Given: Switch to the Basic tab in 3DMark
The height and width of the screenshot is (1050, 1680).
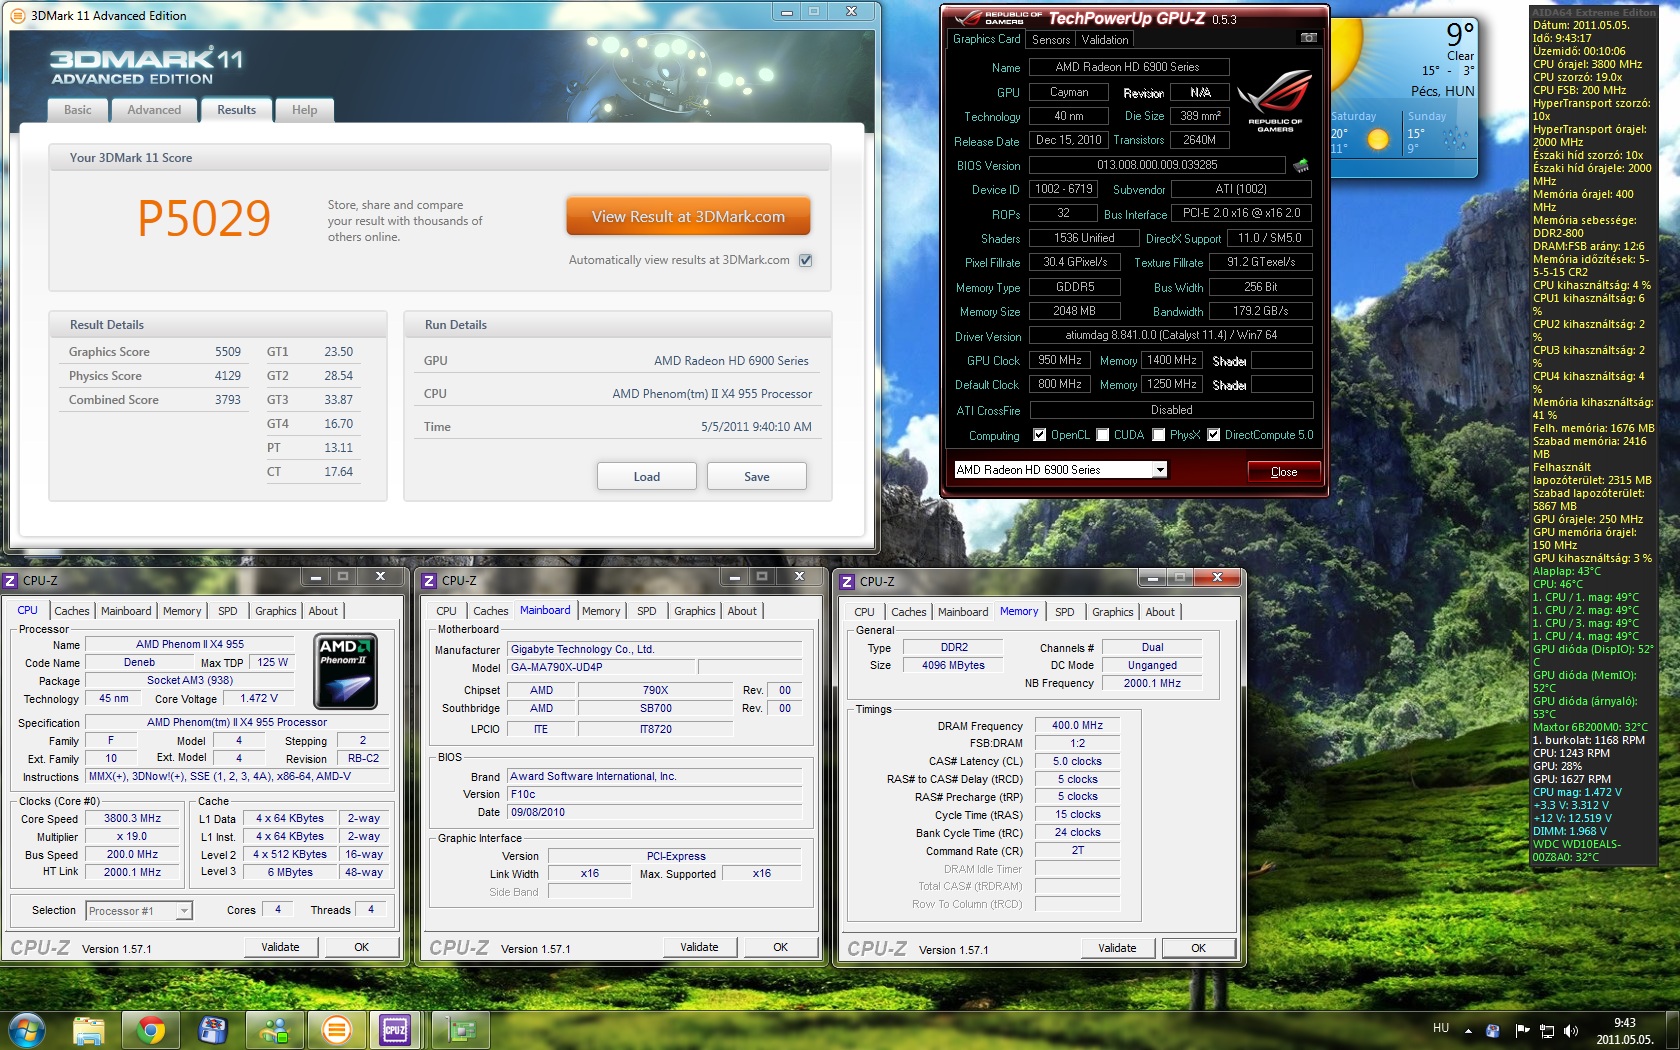Looking at the screenshot, I should tap(78, 110).
